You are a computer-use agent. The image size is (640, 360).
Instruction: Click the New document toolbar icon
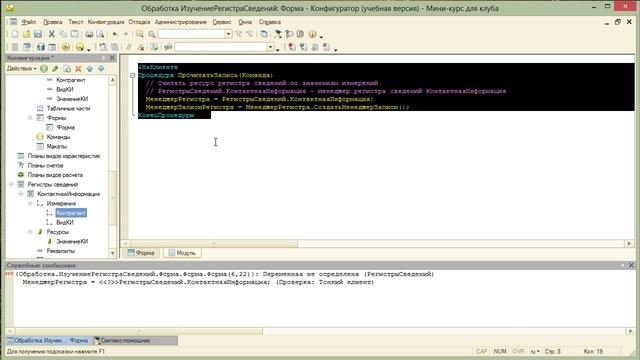pyautogui.click(x=15, y=35)
